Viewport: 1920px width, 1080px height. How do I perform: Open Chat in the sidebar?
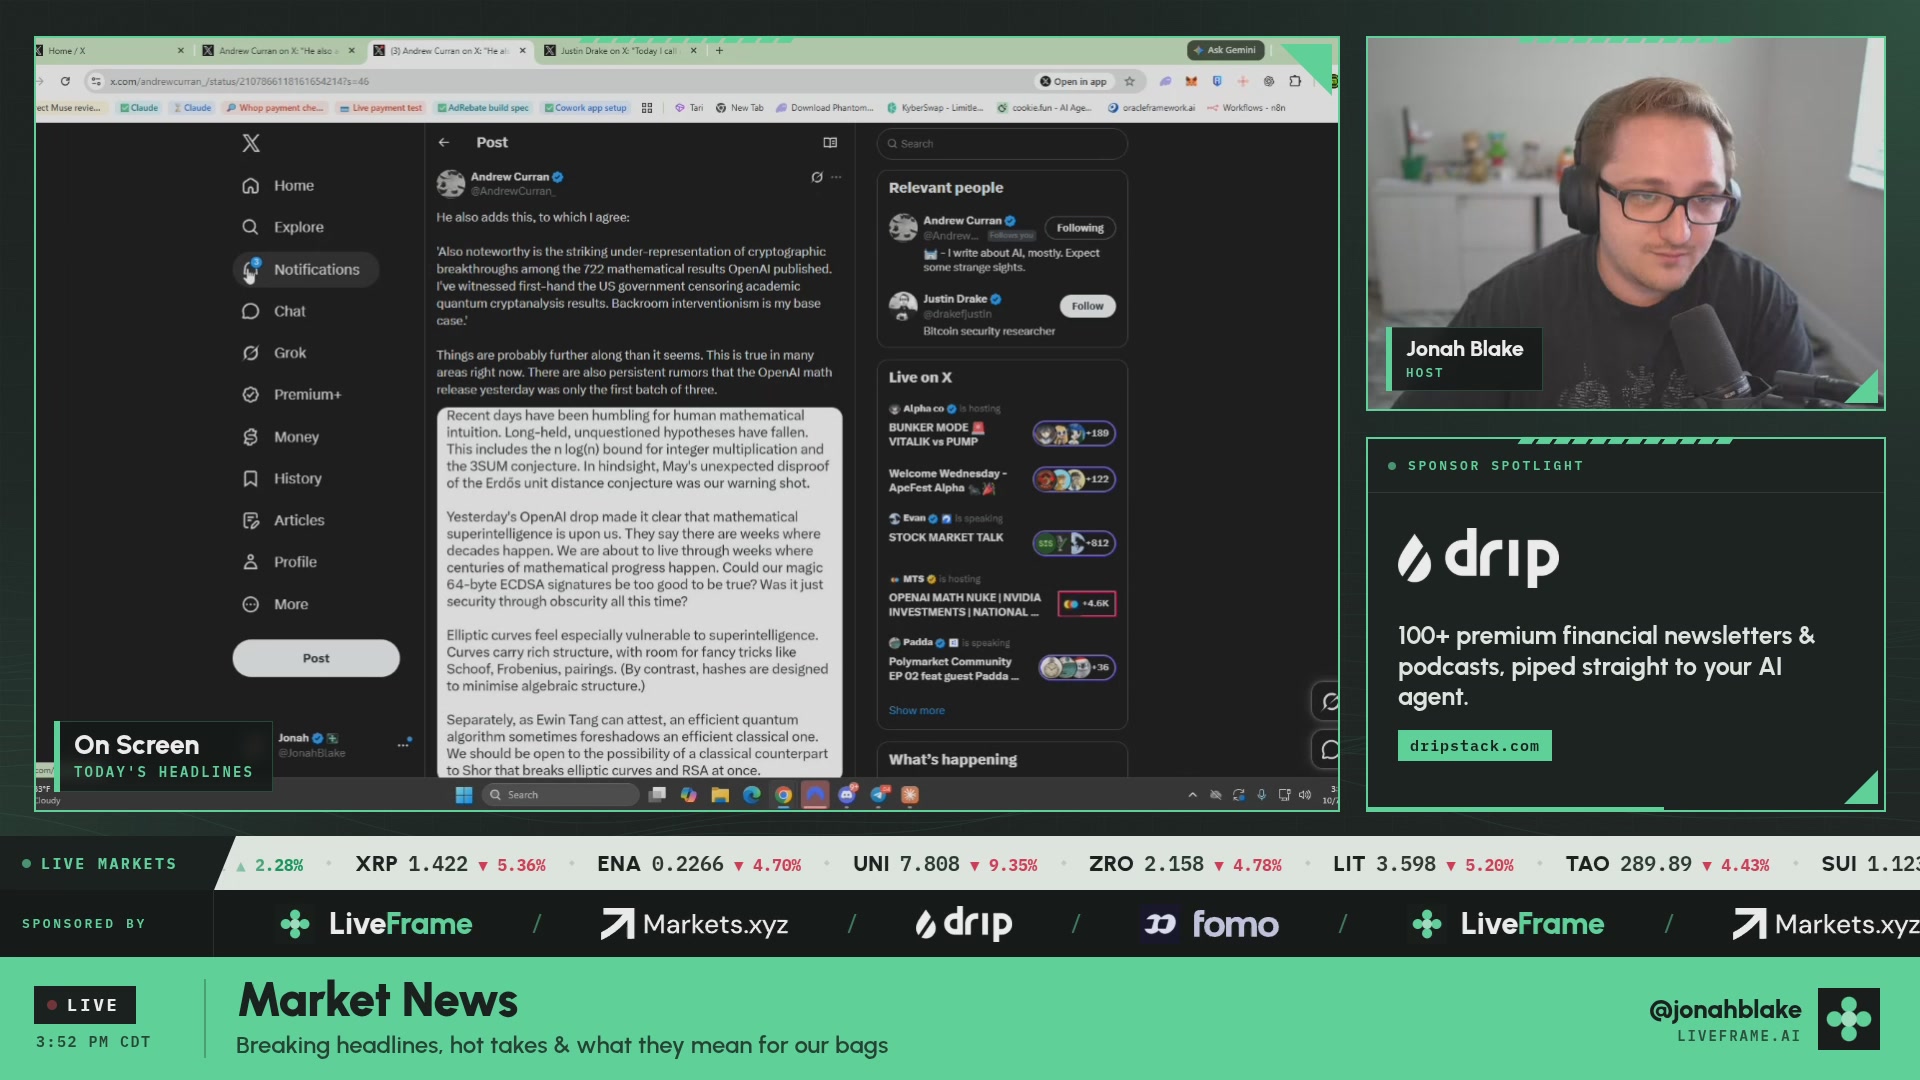(x=274, y=311)
